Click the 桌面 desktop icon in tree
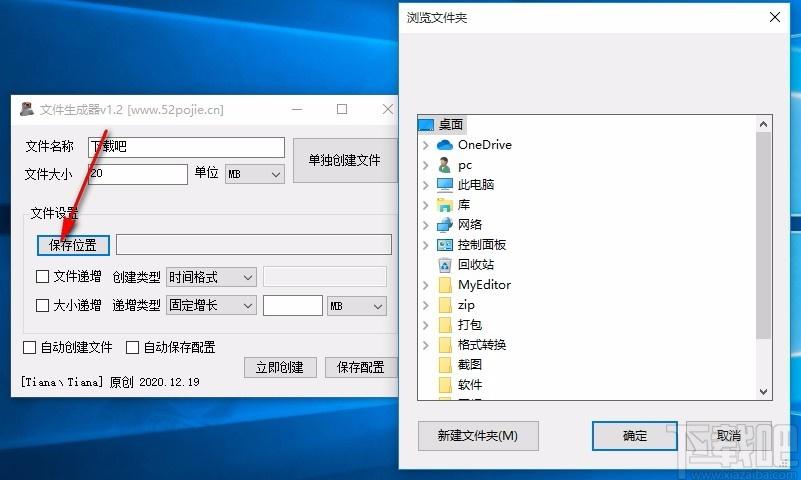 point(426,125)
